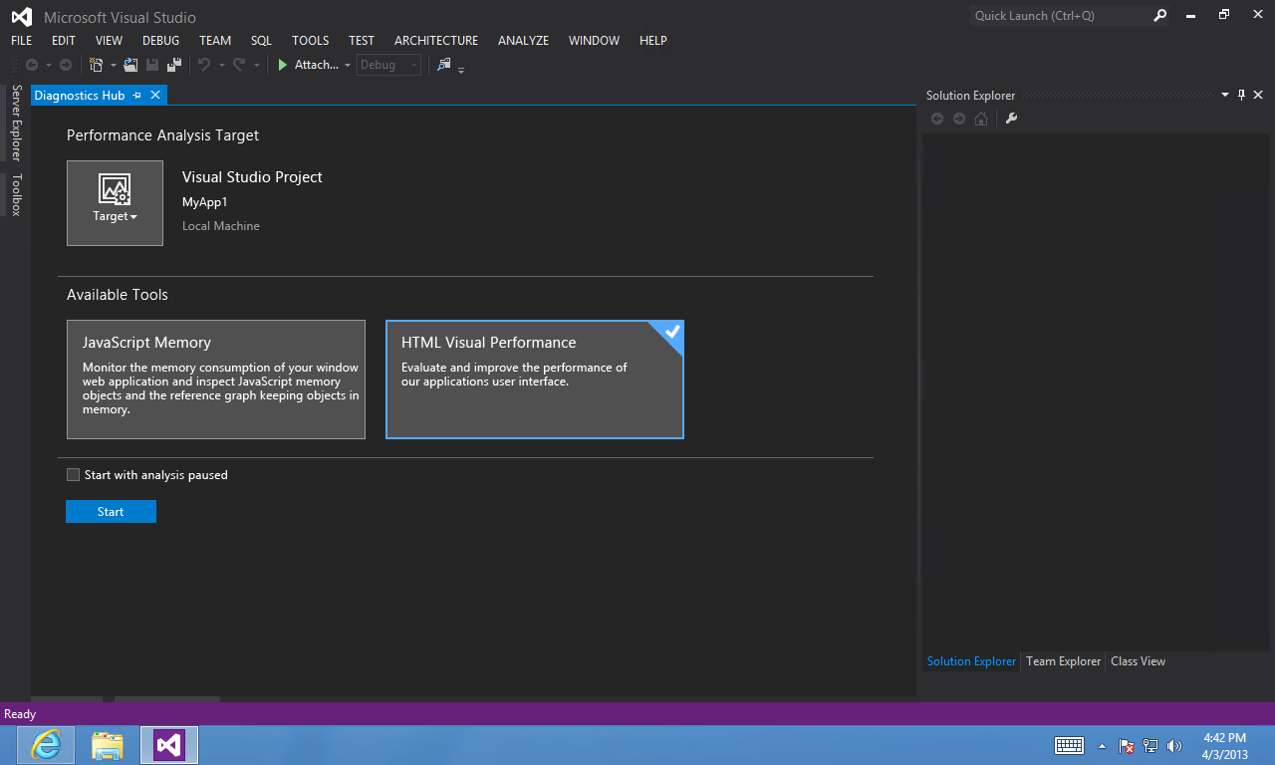Open Internet Explorer from the taskbar
1275x765 pixels.
pos(46,745)
